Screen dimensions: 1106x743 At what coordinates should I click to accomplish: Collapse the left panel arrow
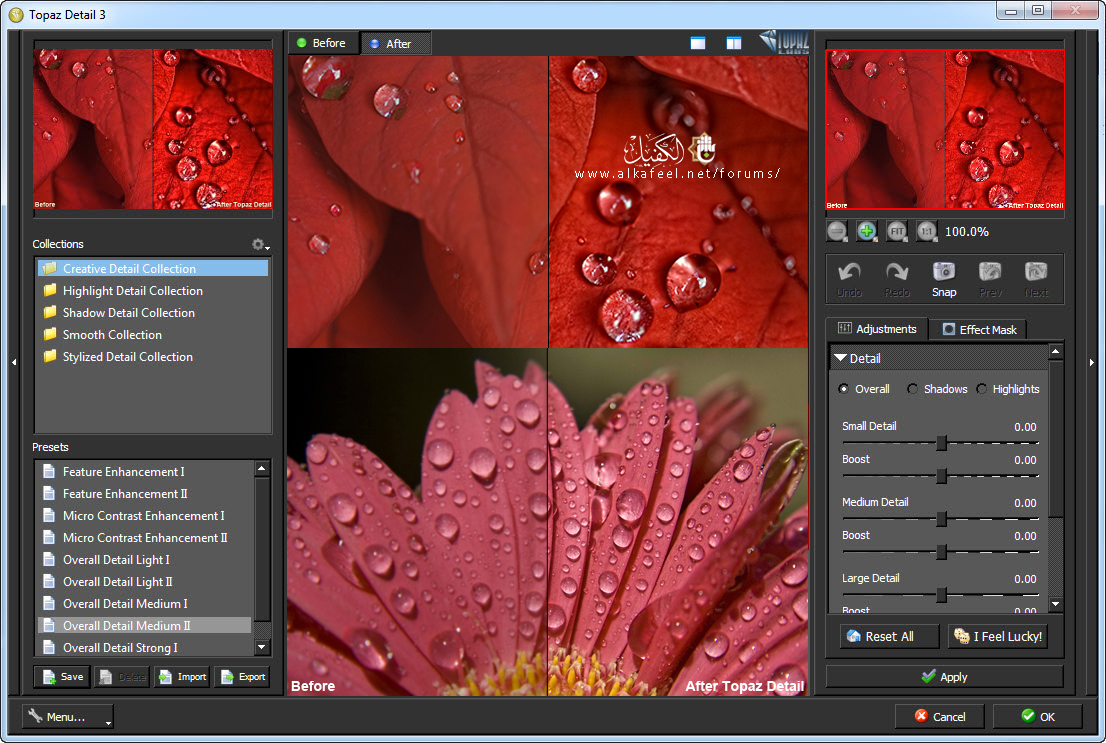click(x=14, y=362)
